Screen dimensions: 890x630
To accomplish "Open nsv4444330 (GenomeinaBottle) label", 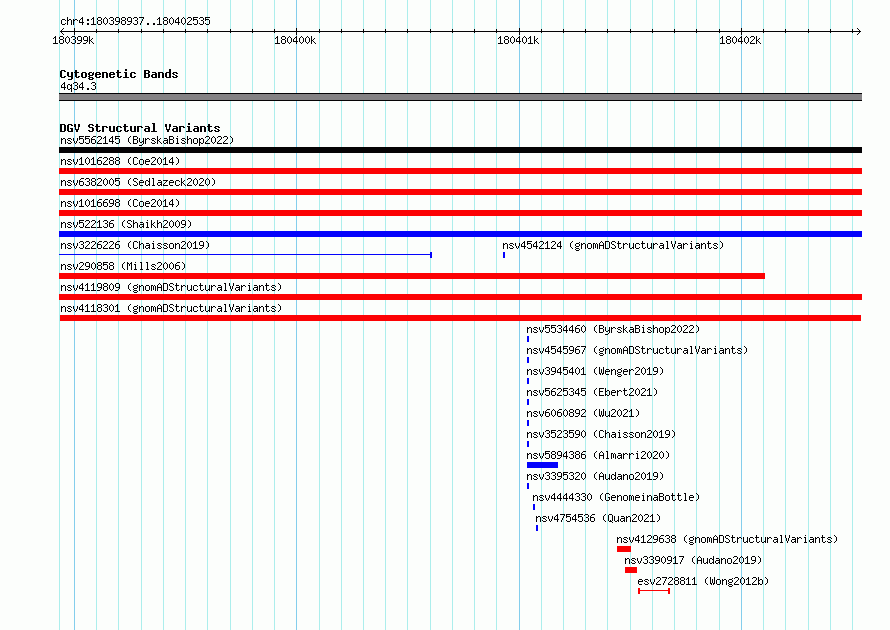I will [x=616, y=497].
